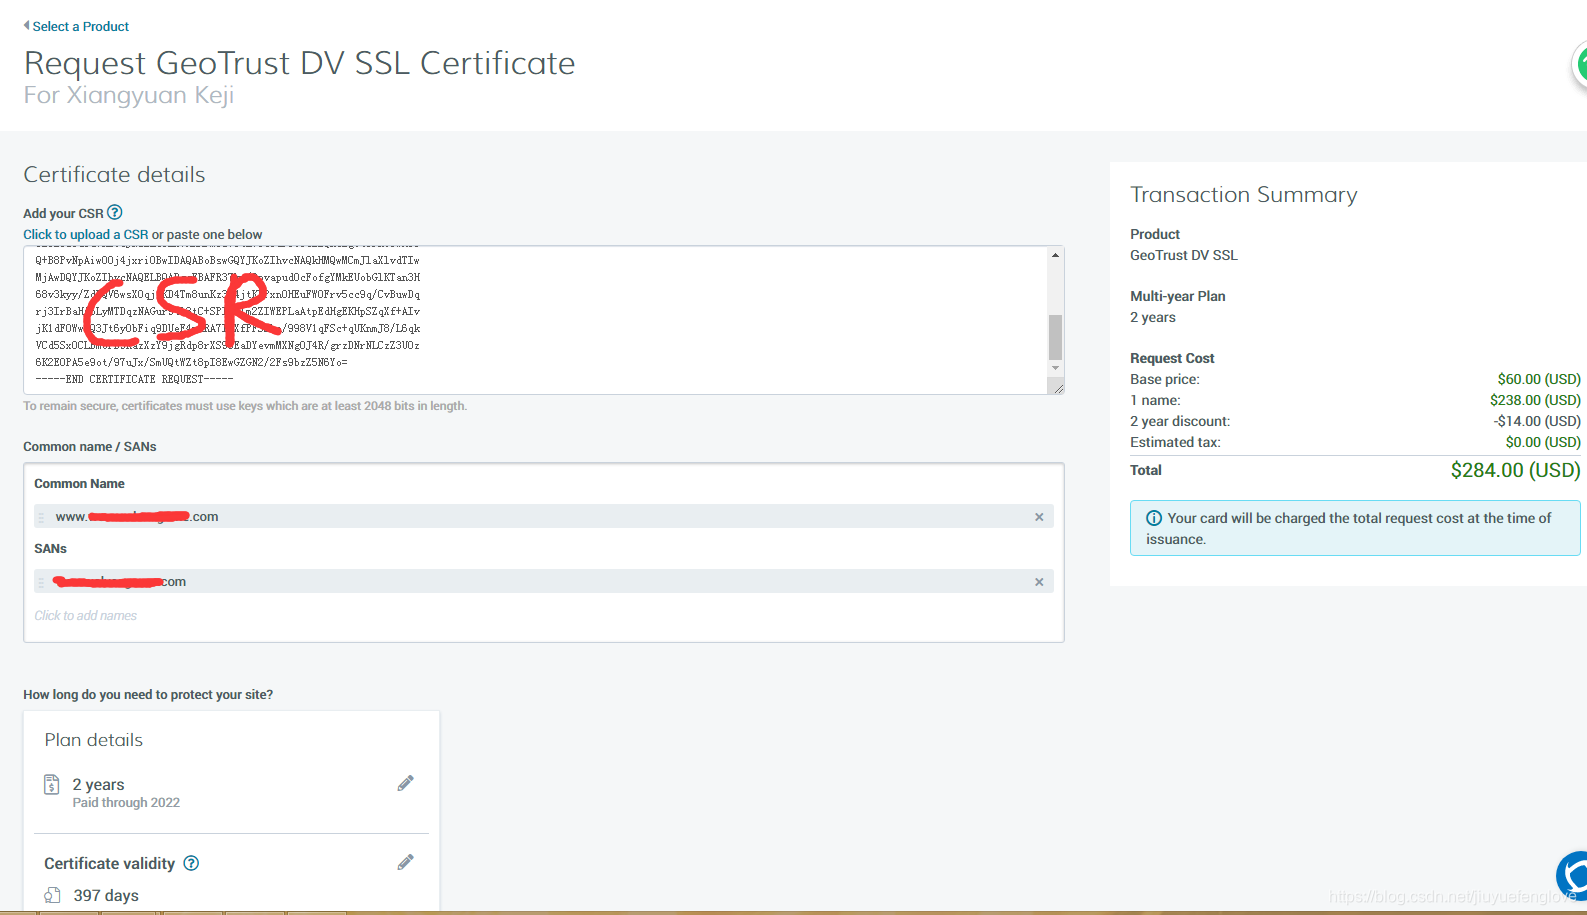
Task: Open help icon next to Certificate validity
Action: (191, 863)
